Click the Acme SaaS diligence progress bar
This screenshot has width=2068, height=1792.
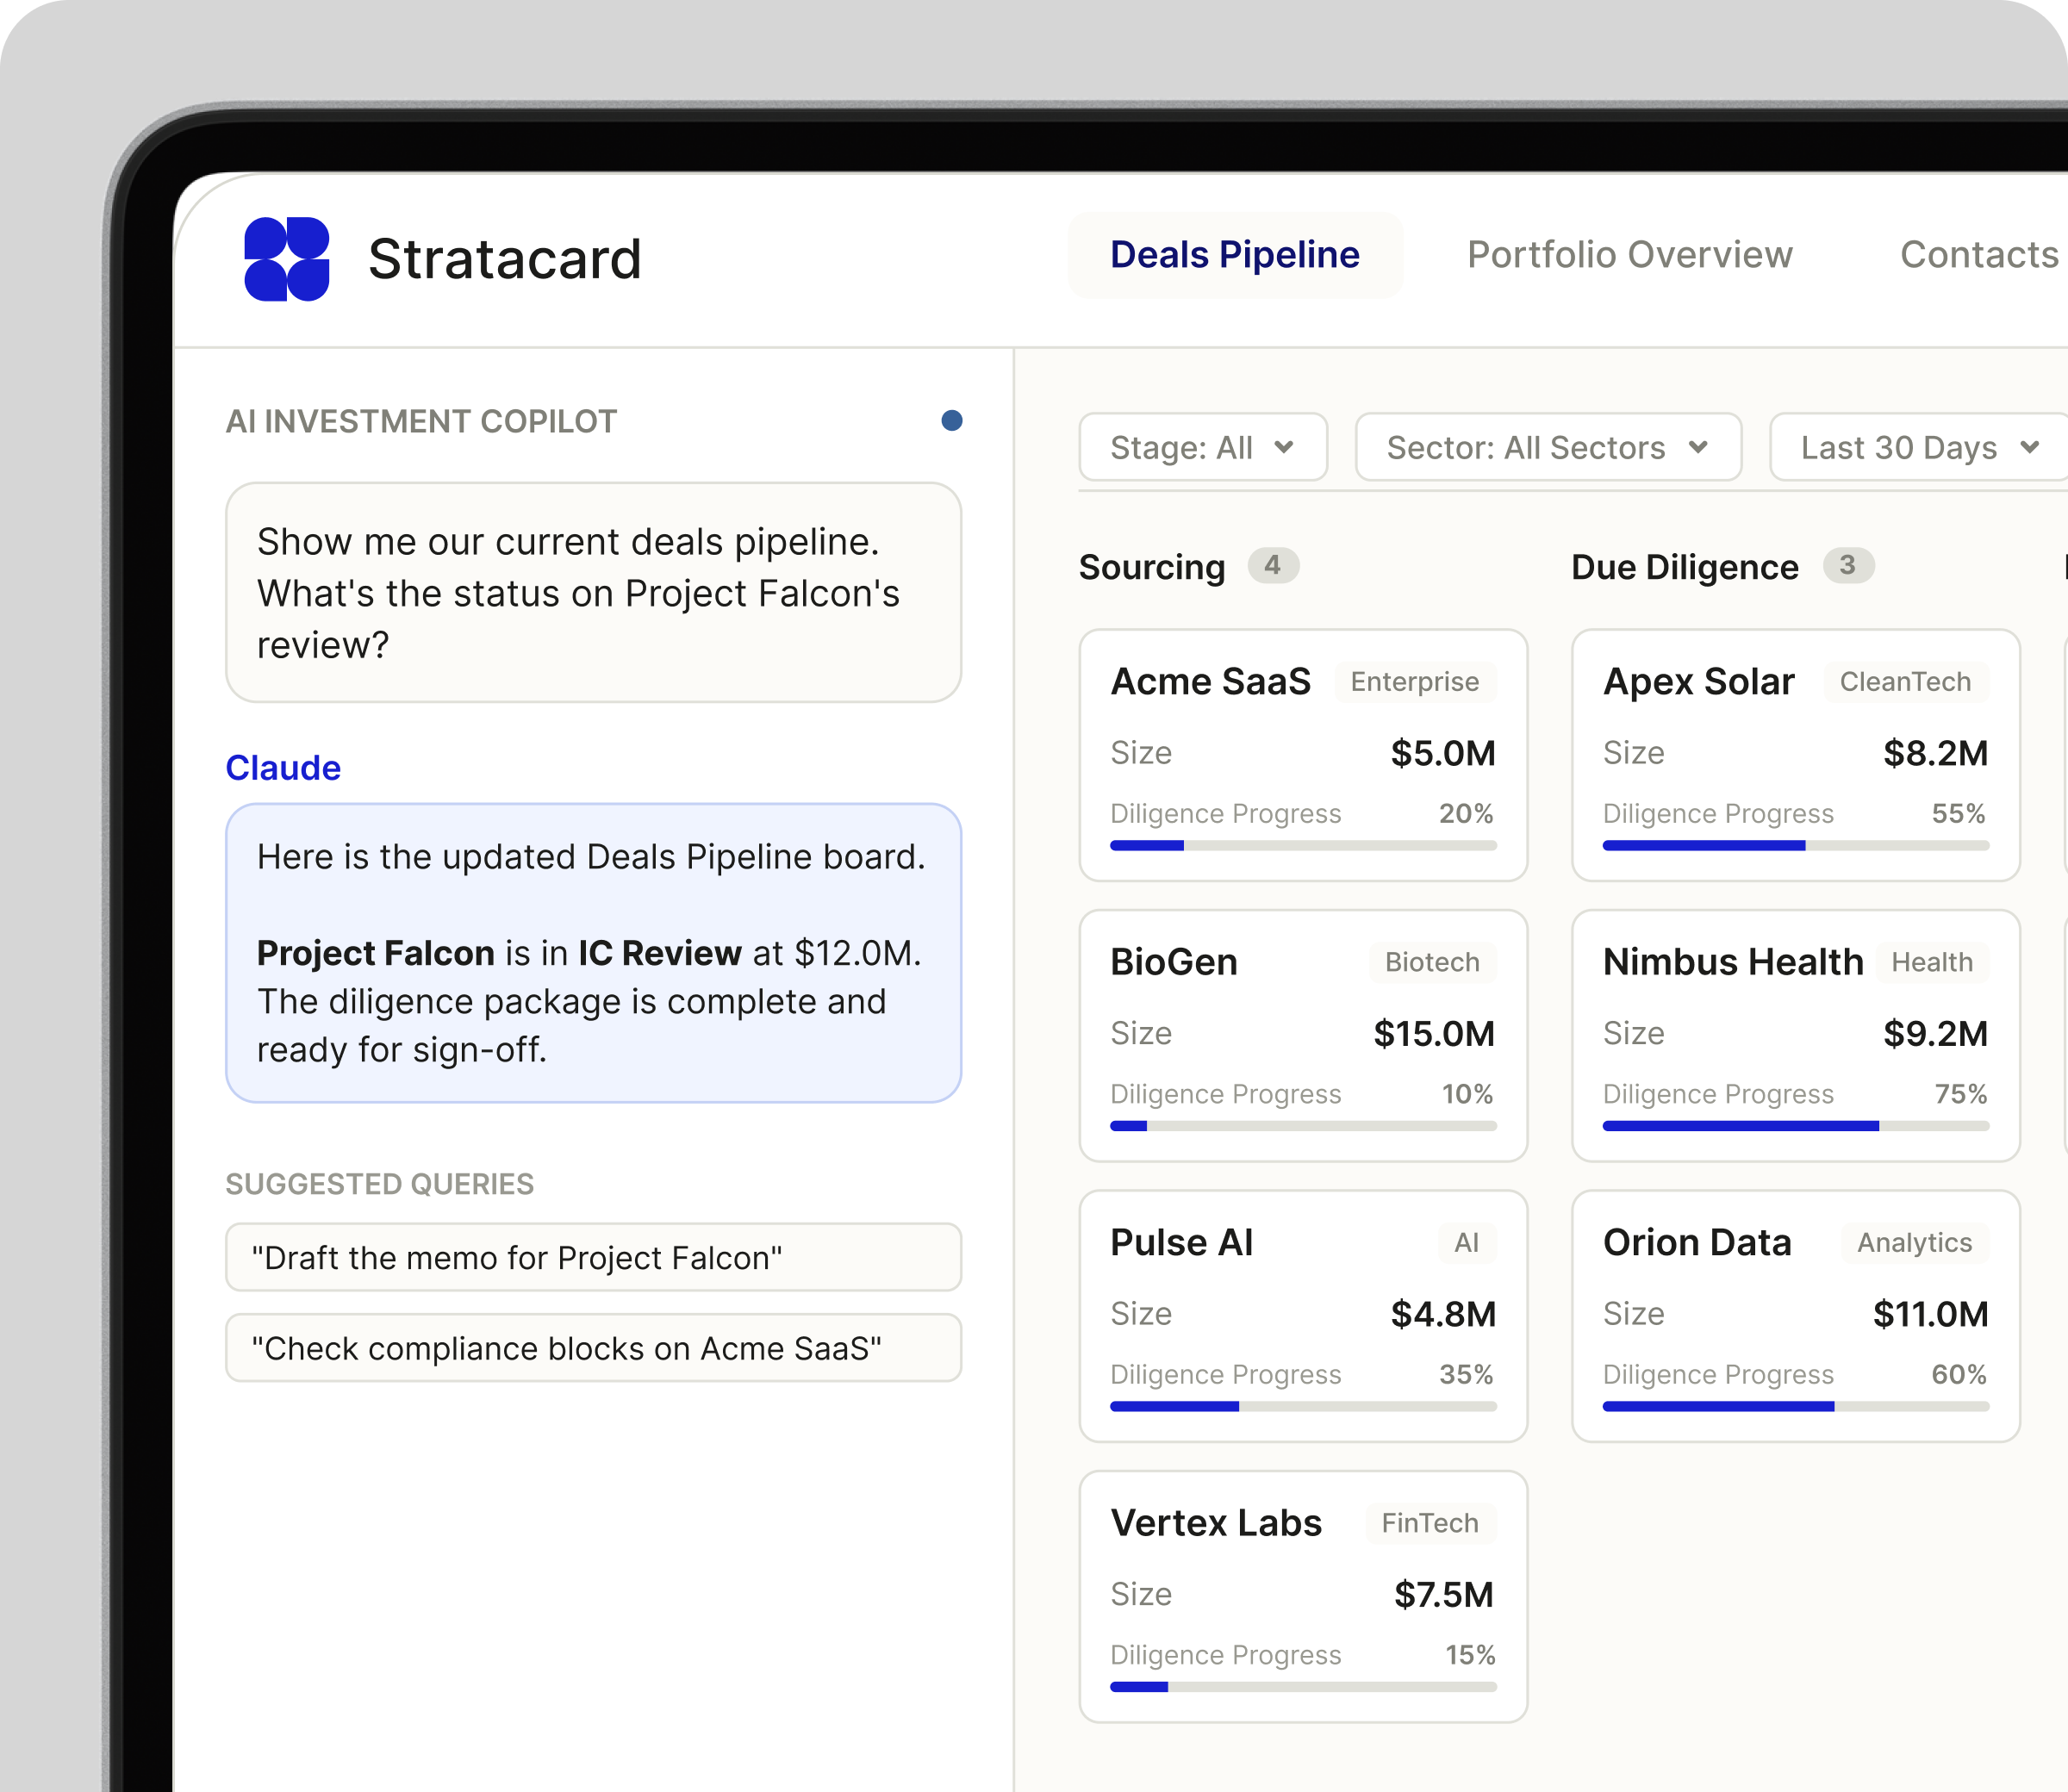[x=1303, y=846]
